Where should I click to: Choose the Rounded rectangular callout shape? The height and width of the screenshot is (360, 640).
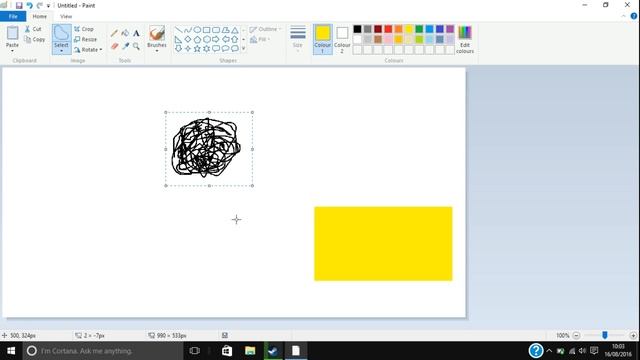pos(216,49)
